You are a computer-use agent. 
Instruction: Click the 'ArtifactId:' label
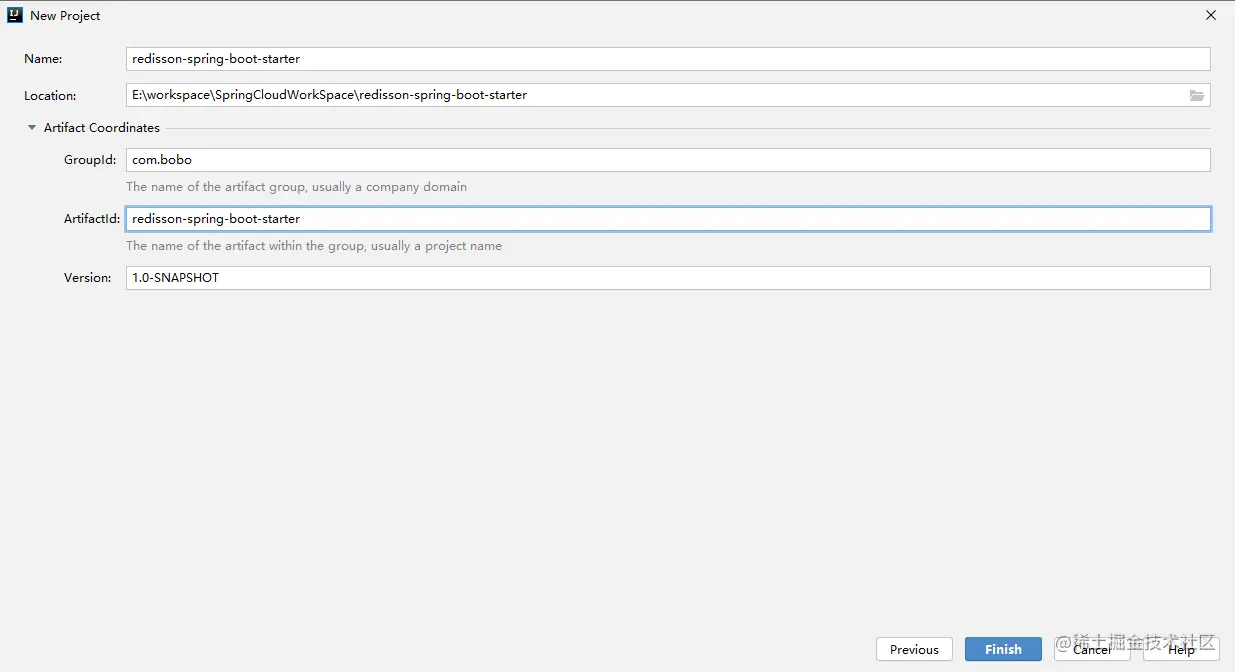click(x=92, y=219)
